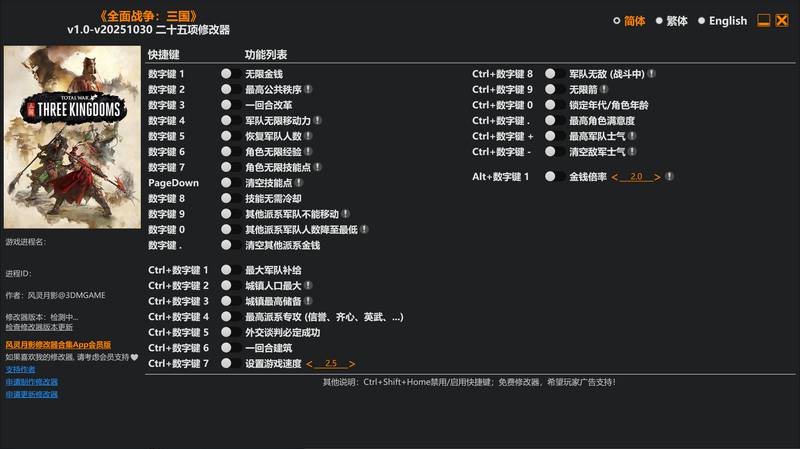The image size is (800, 449).
Task: Click 金钱倍率 value field 2.0
Action: tap(636, 177)
